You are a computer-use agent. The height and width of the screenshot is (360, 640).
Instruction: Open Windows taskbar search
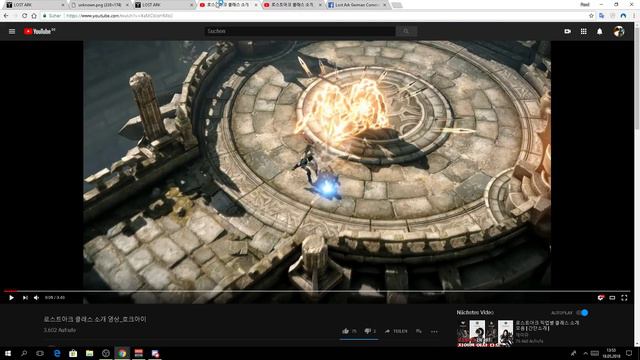click(x=24, y=353)
